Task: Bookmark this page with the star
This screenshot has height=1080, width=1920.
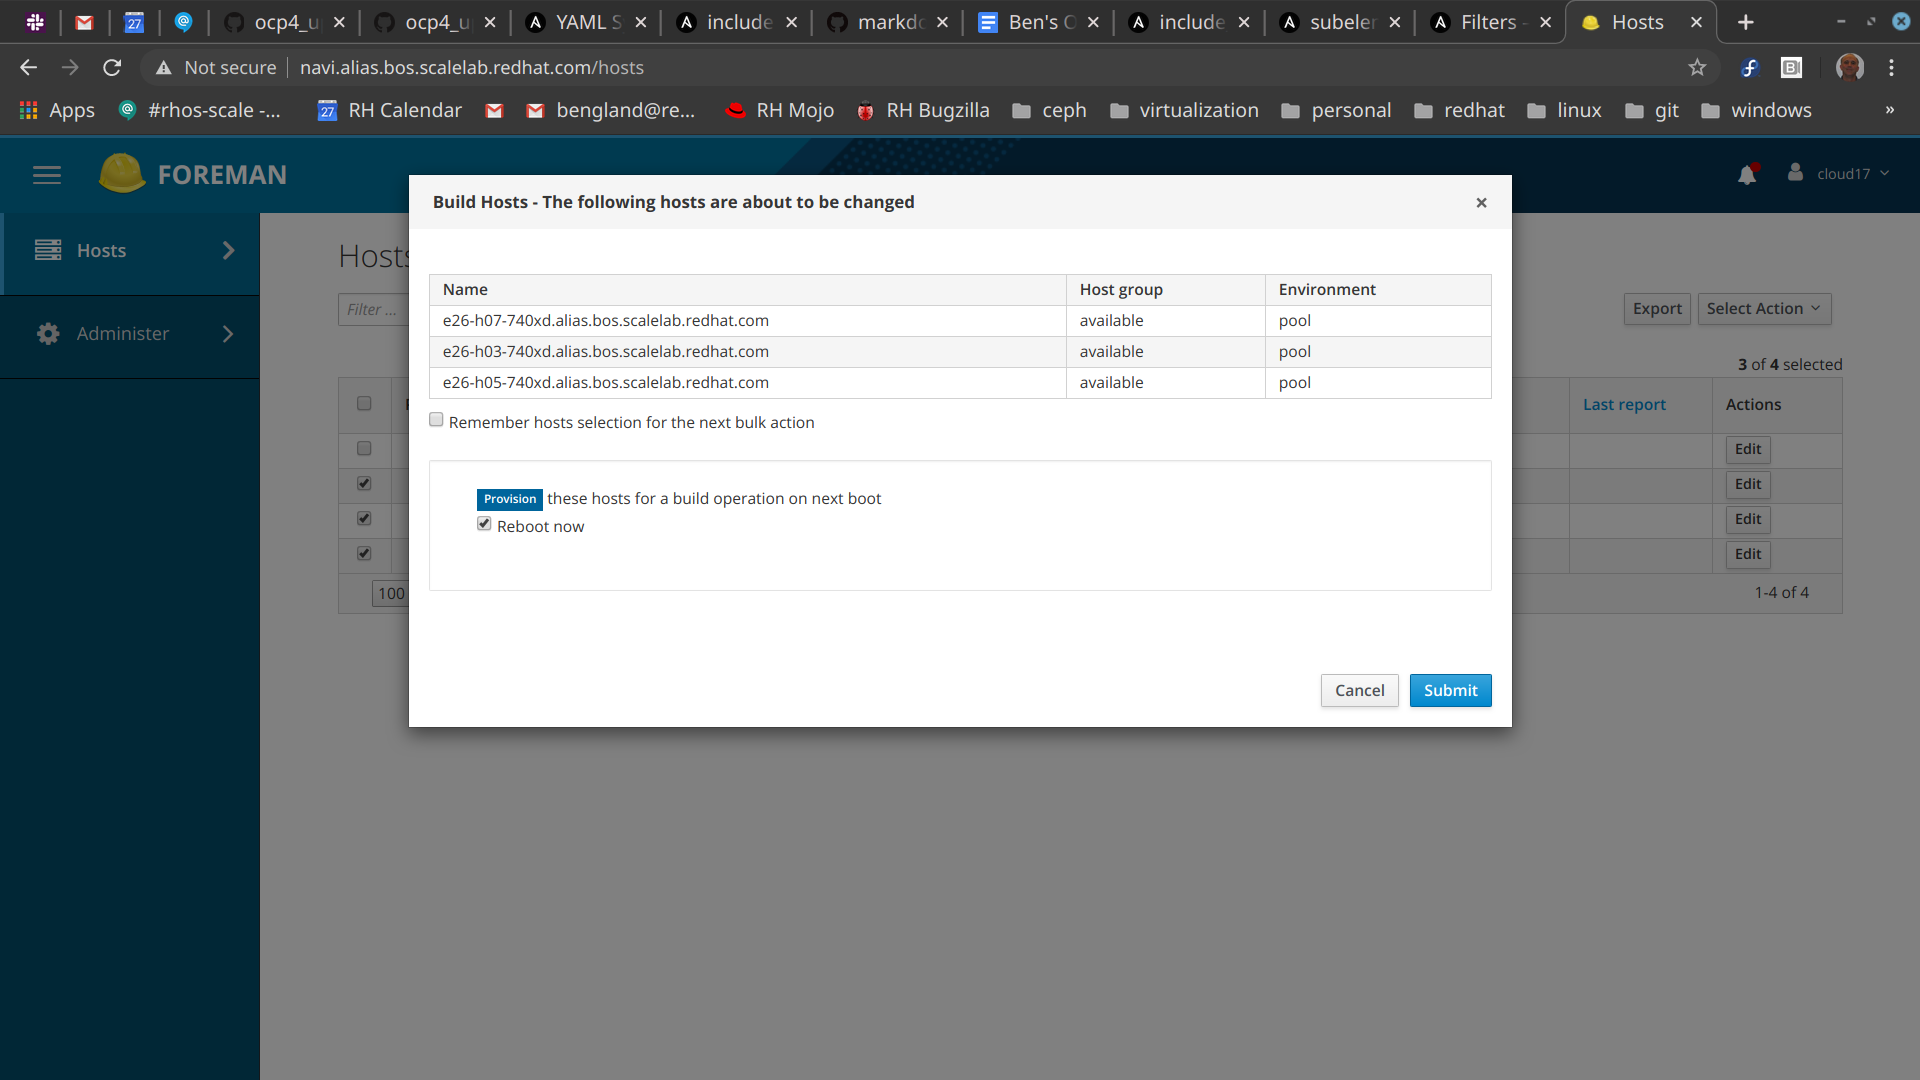Action: [1697, 67]
